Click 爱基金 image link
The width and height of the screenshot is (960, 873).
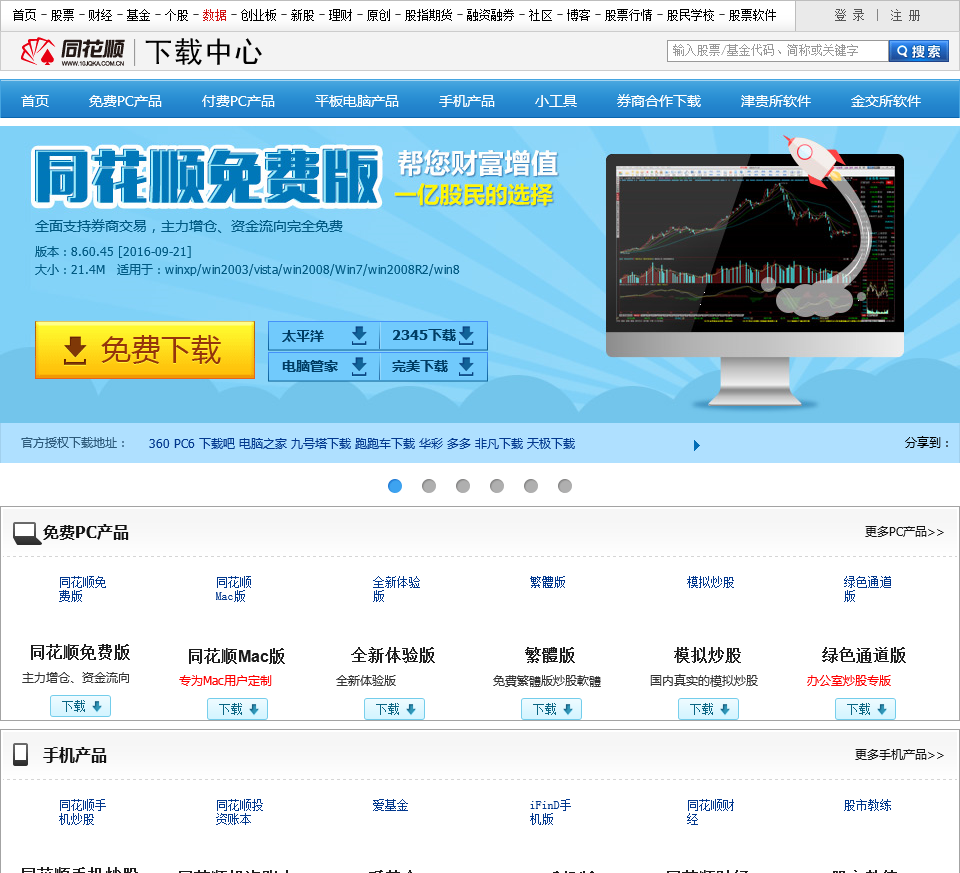[x=390, y=805]
